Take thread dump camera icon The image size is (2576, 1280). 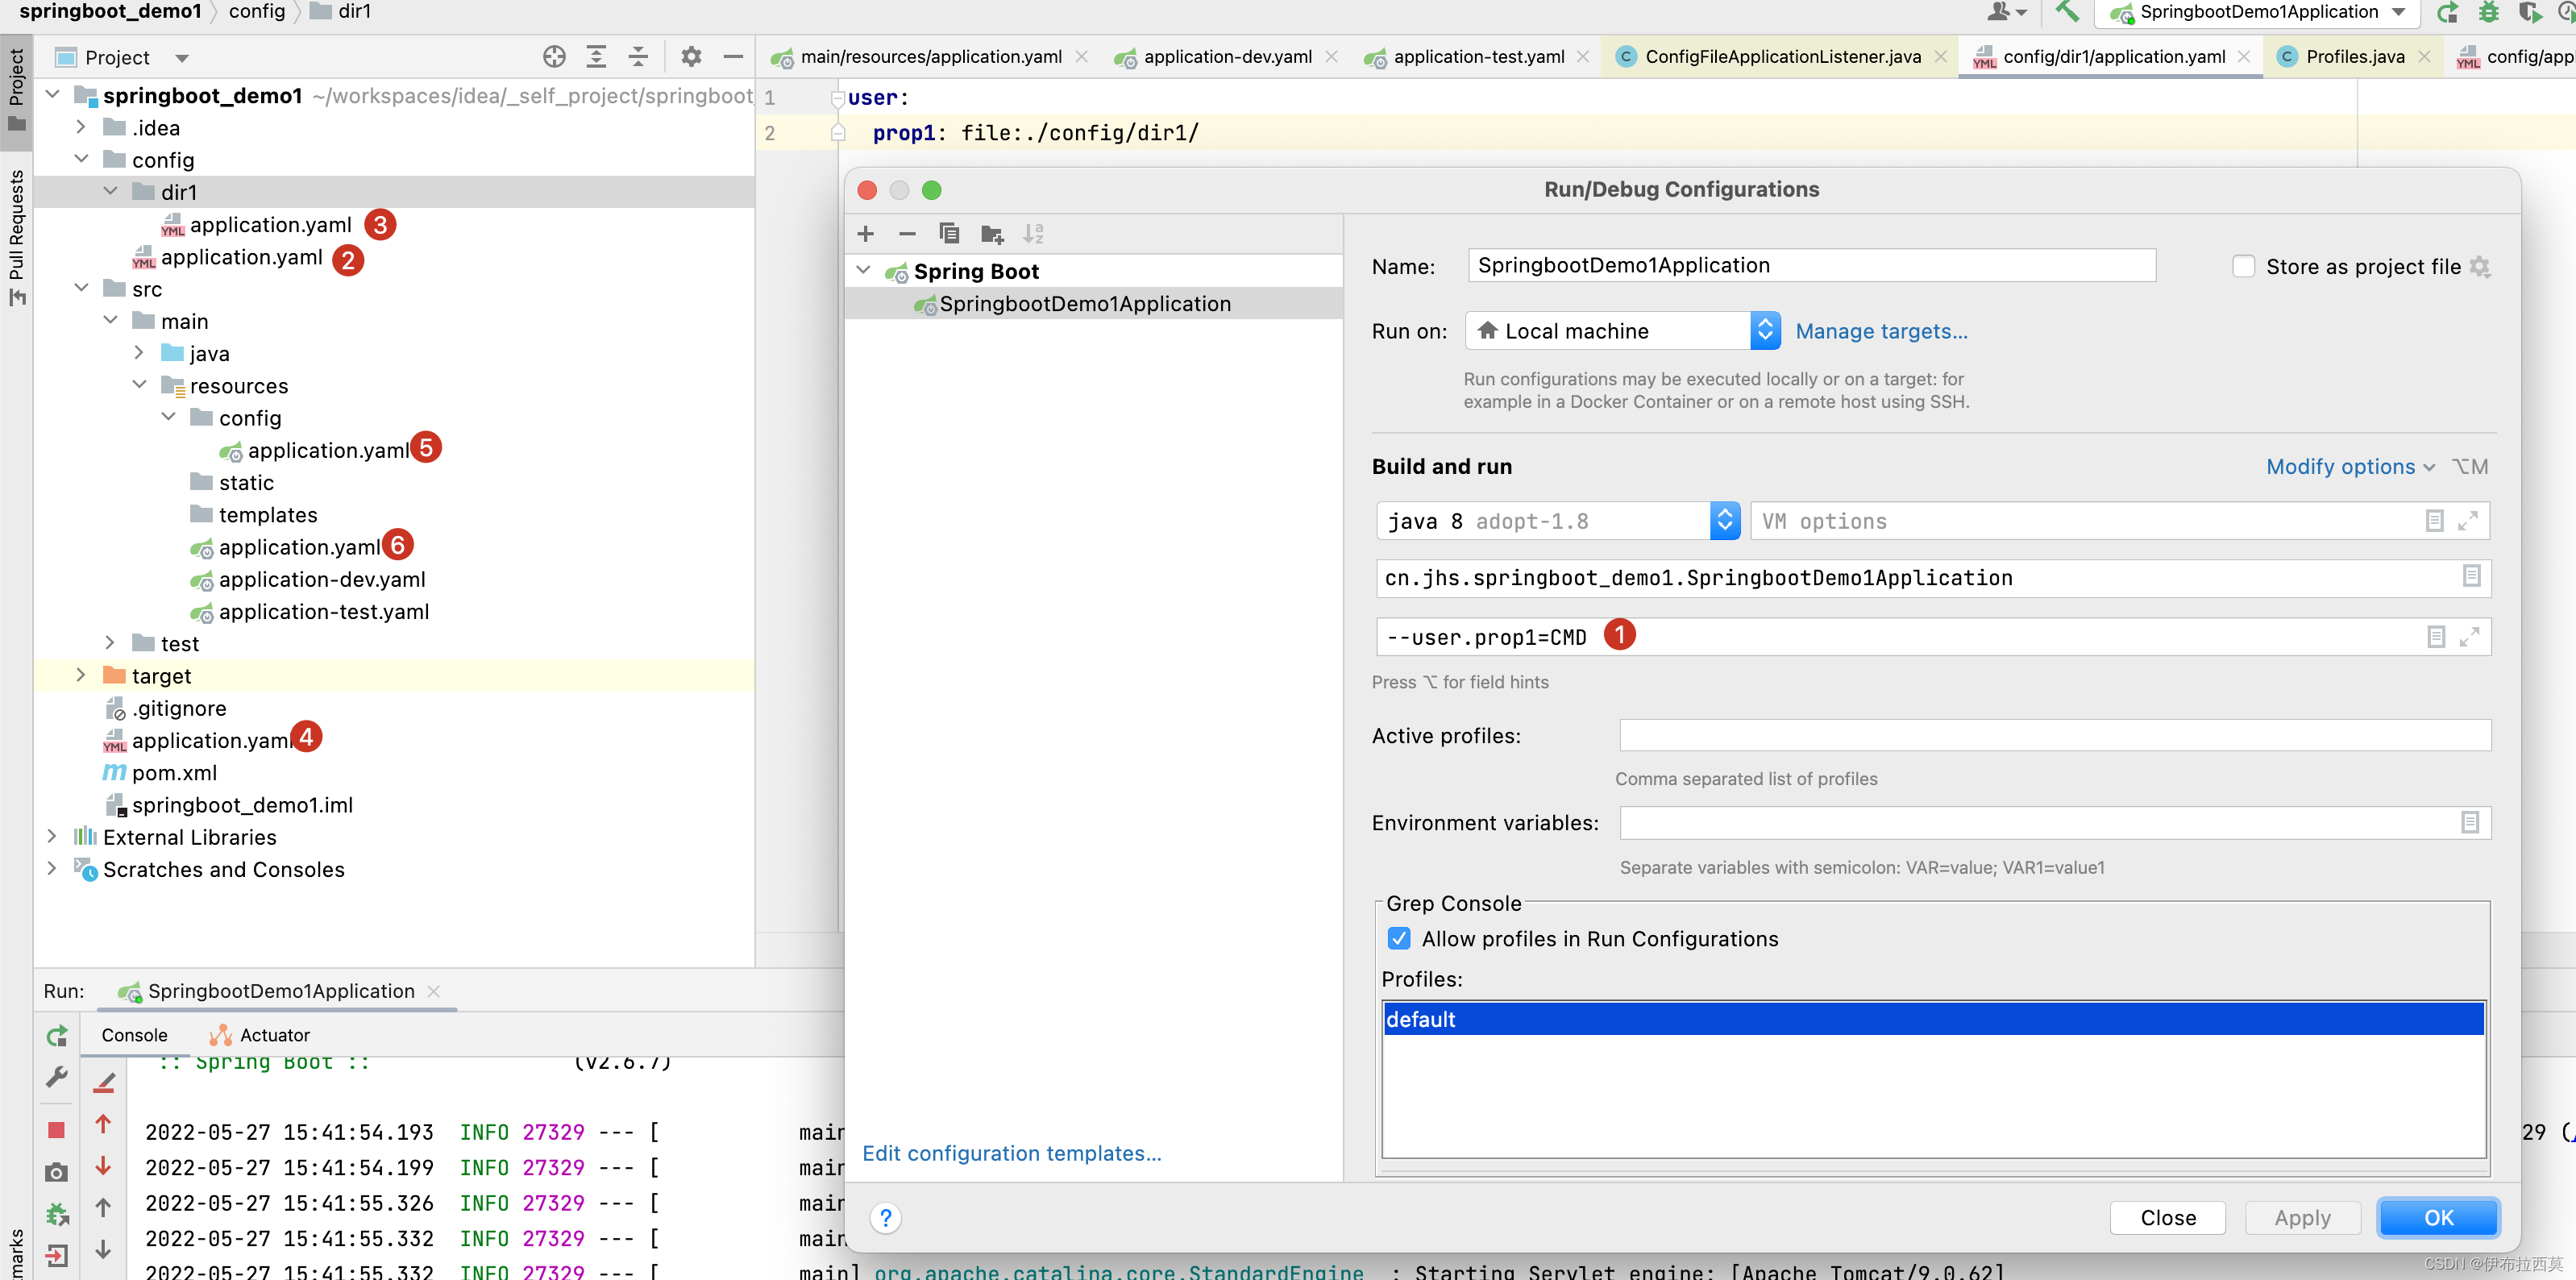[x=57, y=1172]
